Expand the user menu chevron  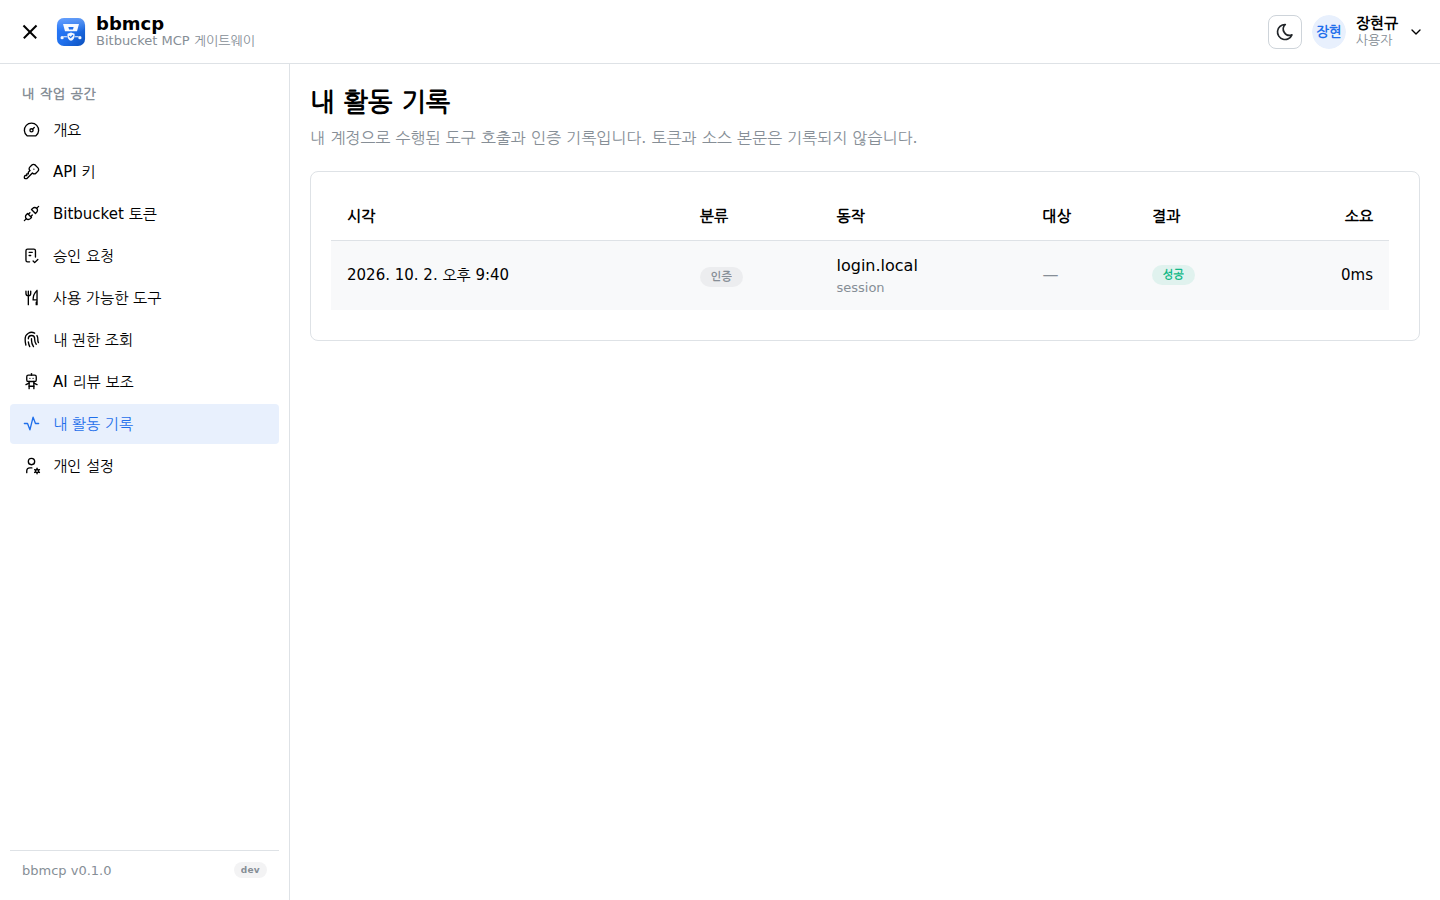(x=1416, y=32)
